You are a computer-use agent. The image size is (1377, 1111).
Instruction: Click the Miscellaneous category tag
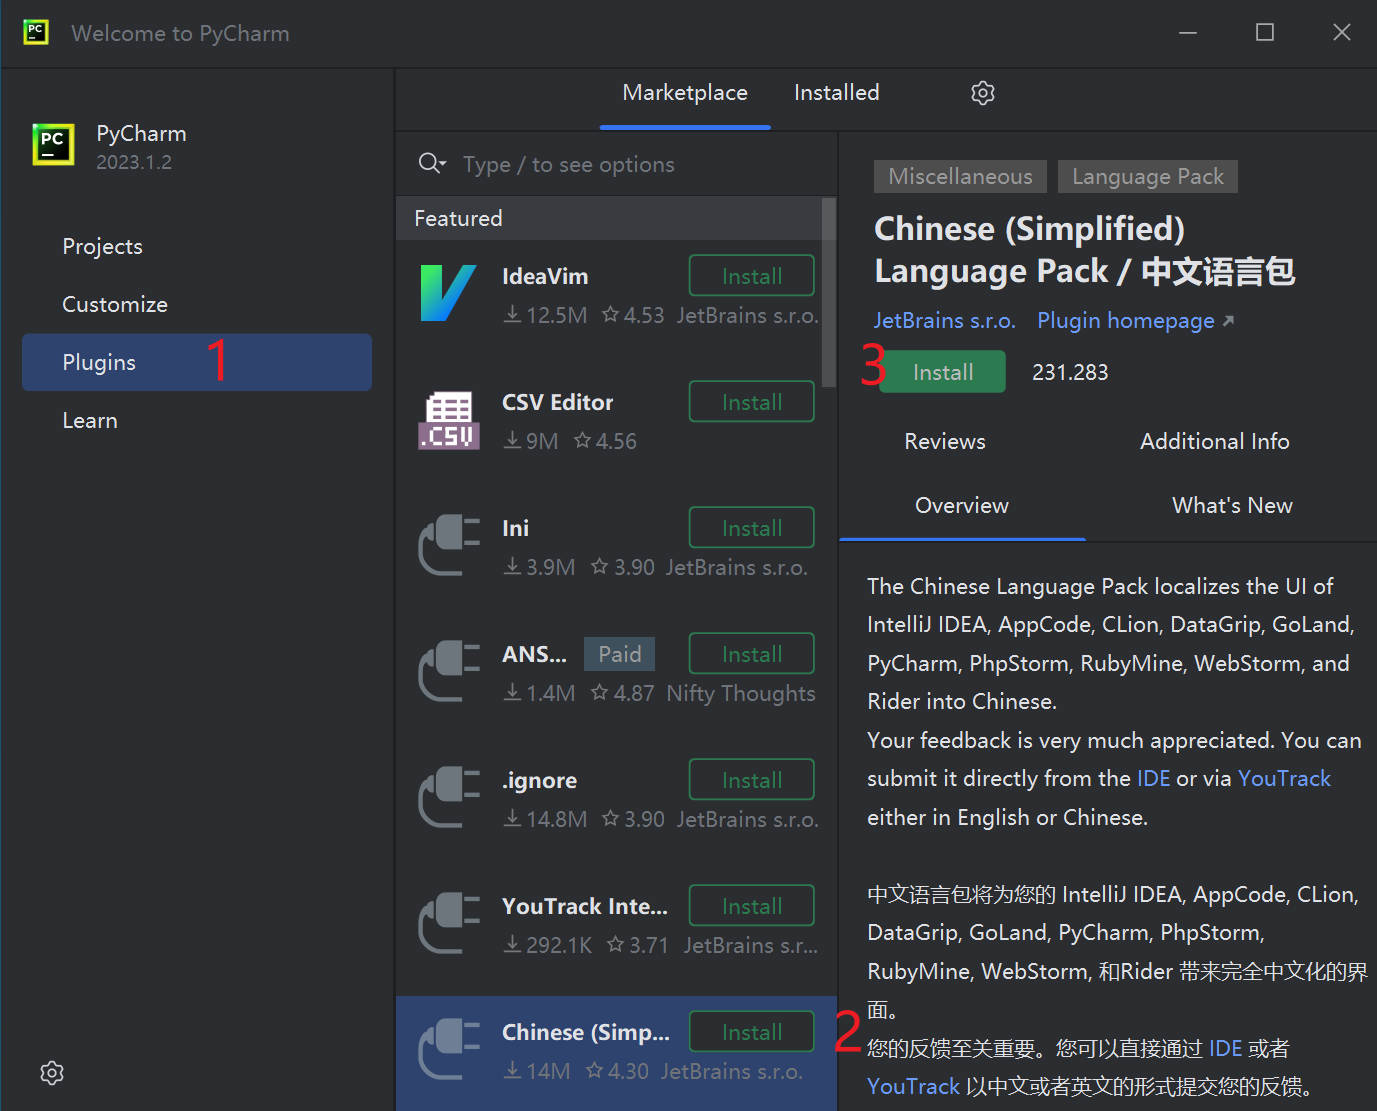tap(960, 176)
